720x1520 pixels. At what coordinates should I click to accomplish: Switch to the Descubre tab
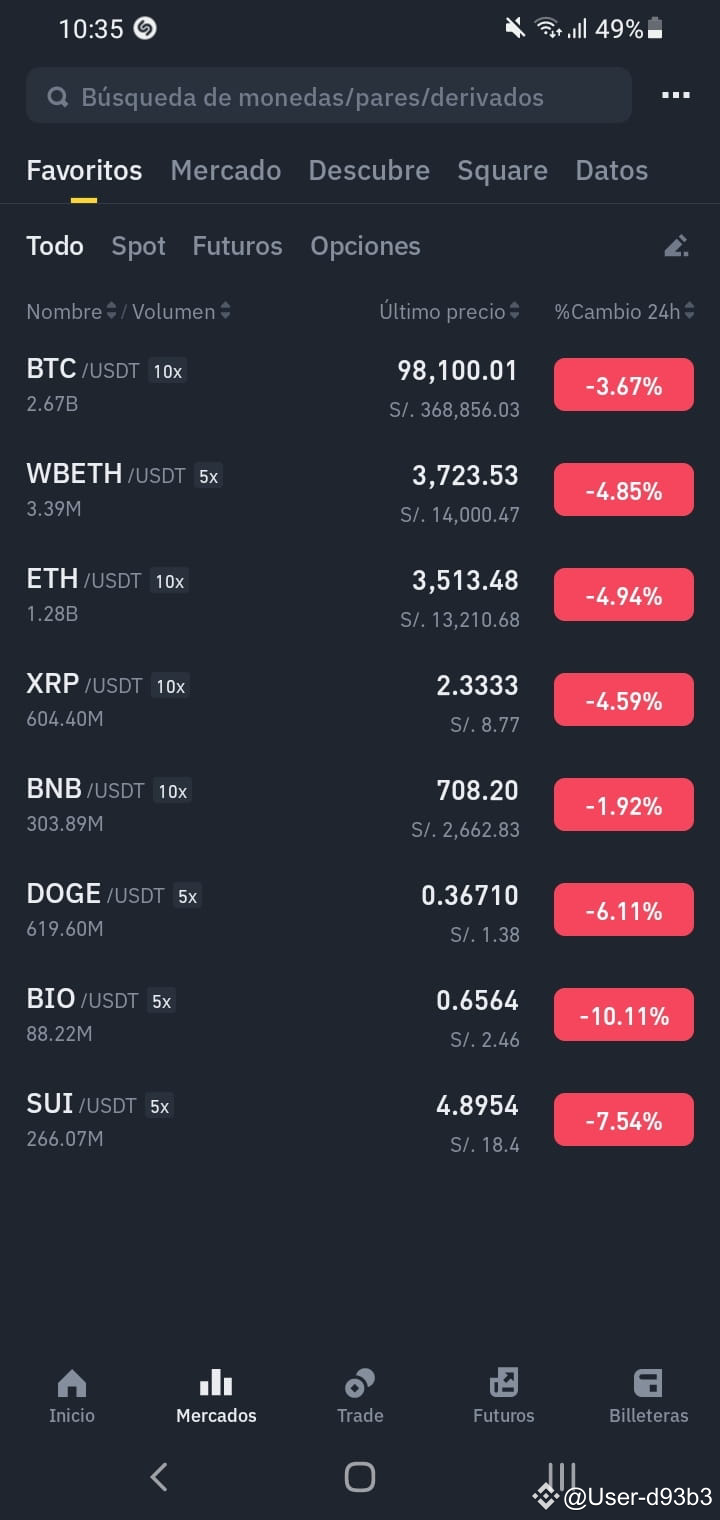pyautogui.click(x=369, y=170)
